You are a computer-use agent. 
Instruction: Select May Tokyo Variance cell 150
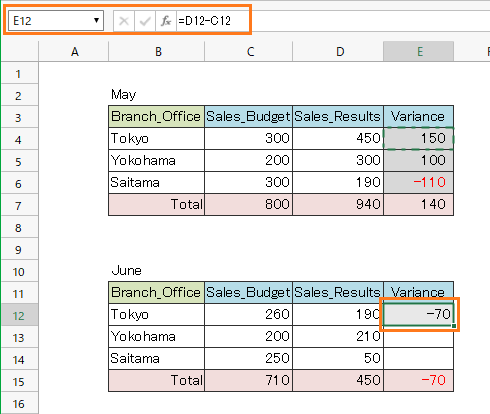[419, 138]
